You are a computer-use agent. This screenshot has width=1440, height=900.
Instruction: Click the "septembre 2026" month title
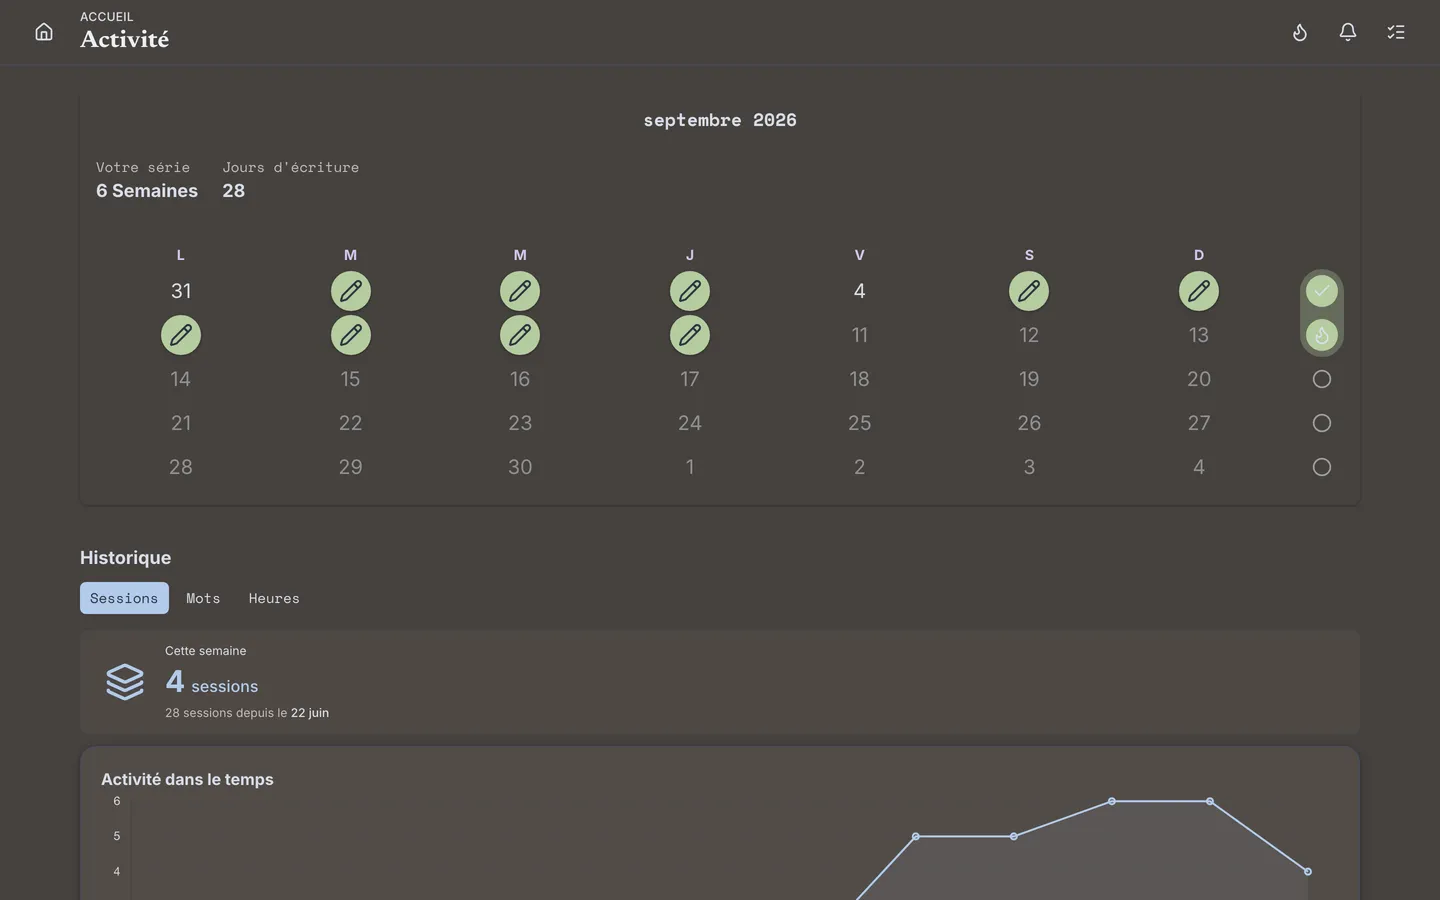pos(720,120)
